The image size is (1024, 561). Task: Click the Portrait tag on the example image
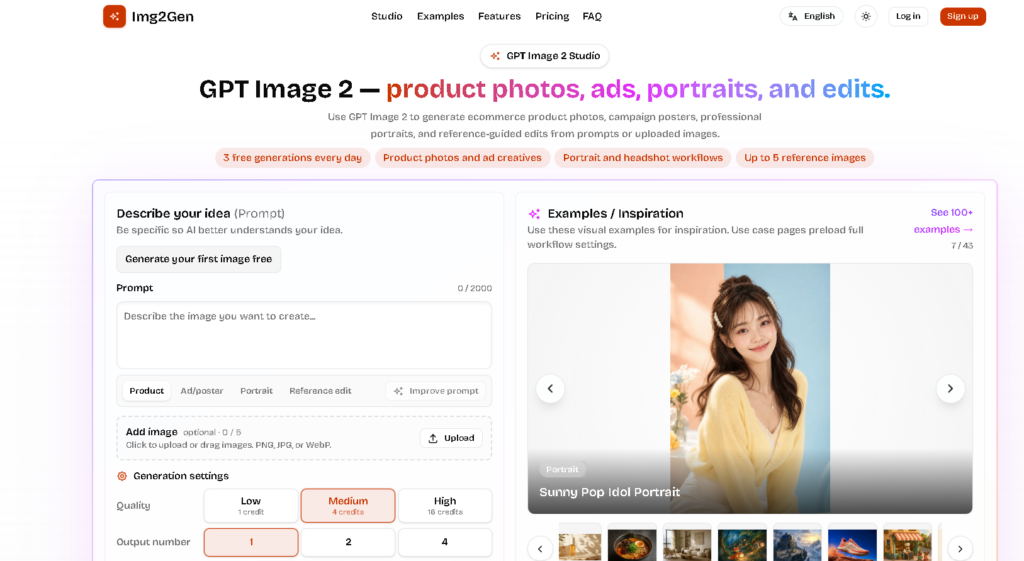click(x=562, y=470)
